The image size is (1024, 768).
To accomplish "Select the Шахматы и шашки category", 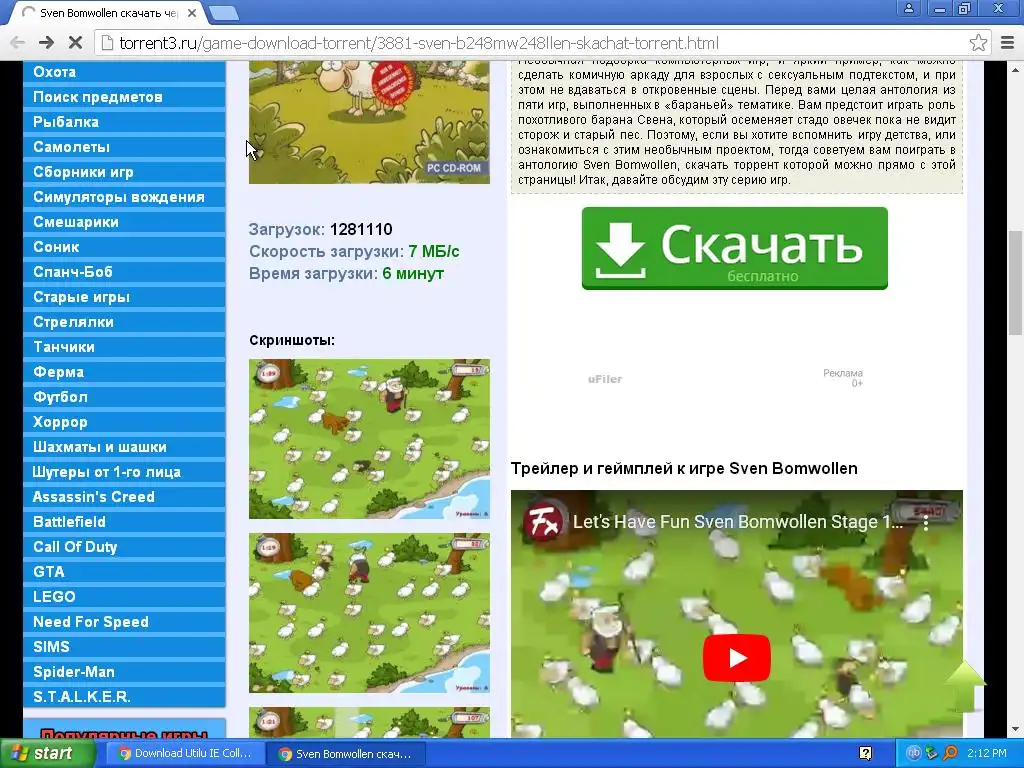I will point(124,447).
